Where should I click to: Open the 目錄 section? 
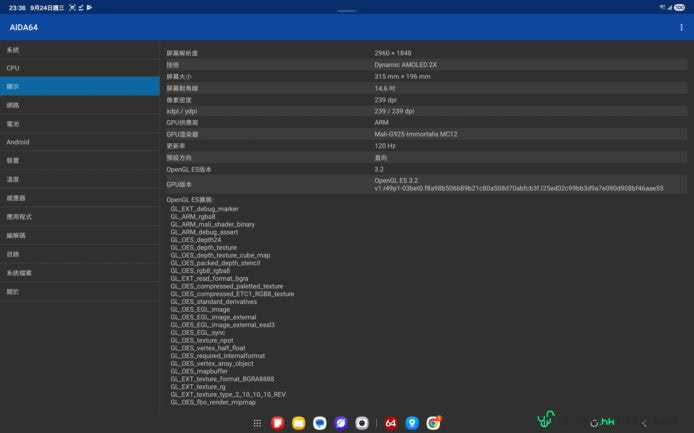point(80,254)
